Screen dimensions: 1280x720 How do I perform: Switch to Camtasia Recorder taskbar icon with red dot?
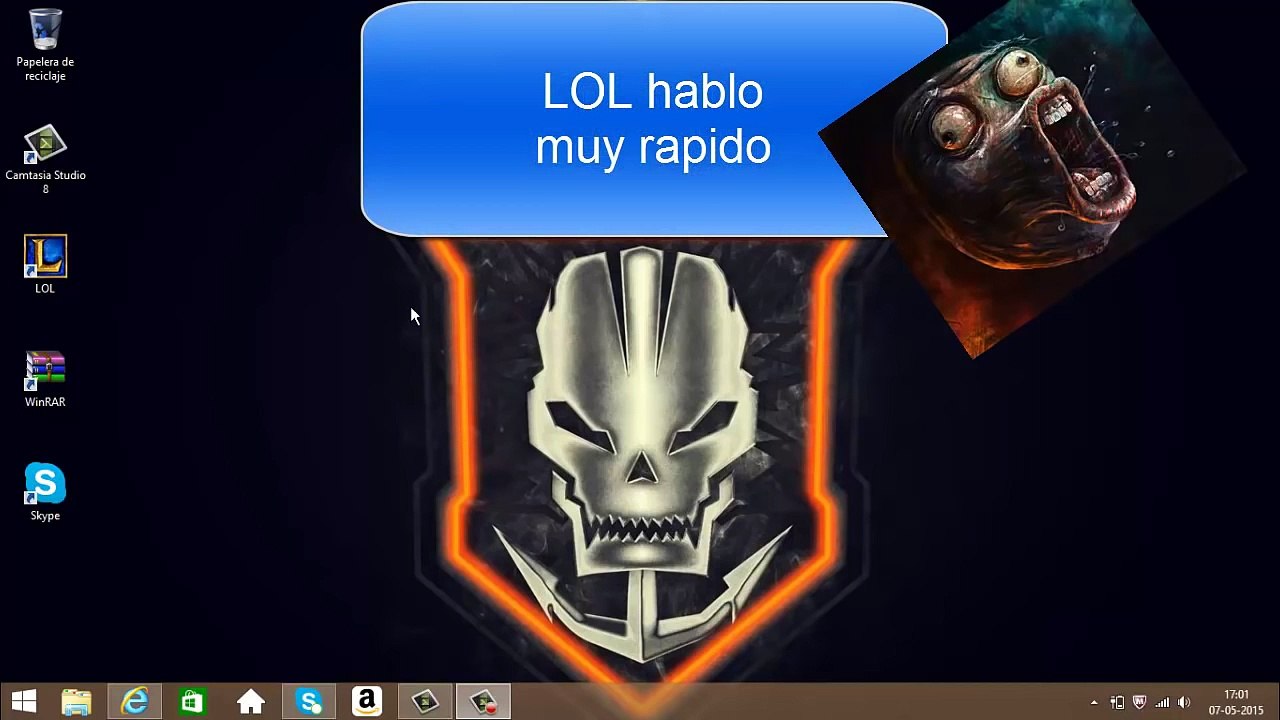click(484, 702)
